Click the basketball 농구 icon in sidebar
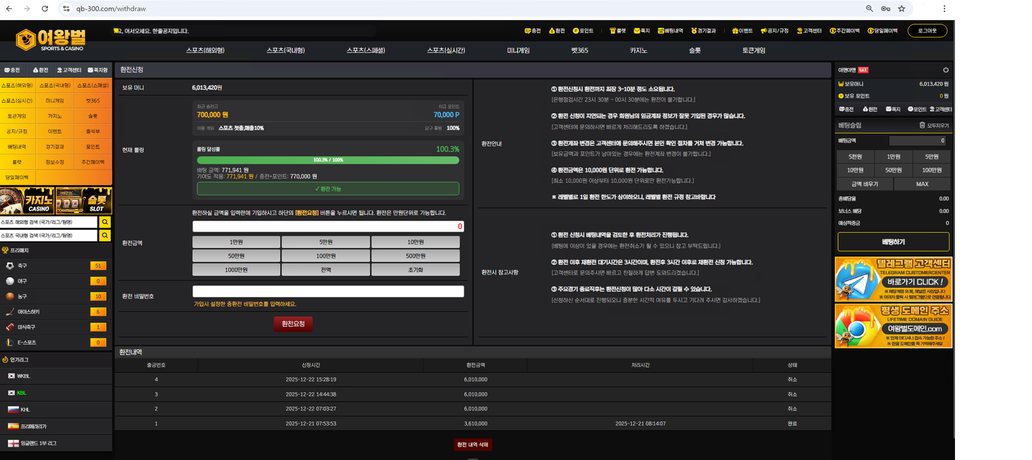Viewport: 1032px width, 460px height. pos(9,296)
